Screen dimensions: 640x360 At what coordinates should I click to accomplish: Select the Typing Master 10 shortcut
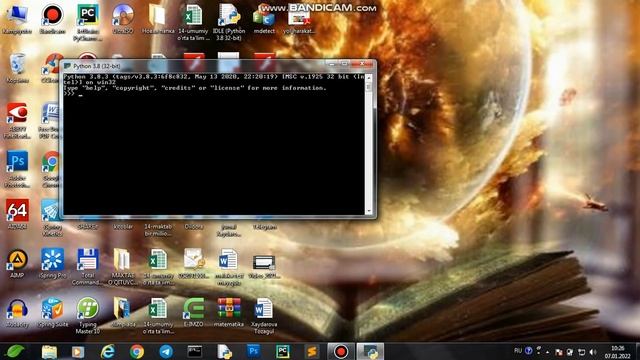(88, 316)
